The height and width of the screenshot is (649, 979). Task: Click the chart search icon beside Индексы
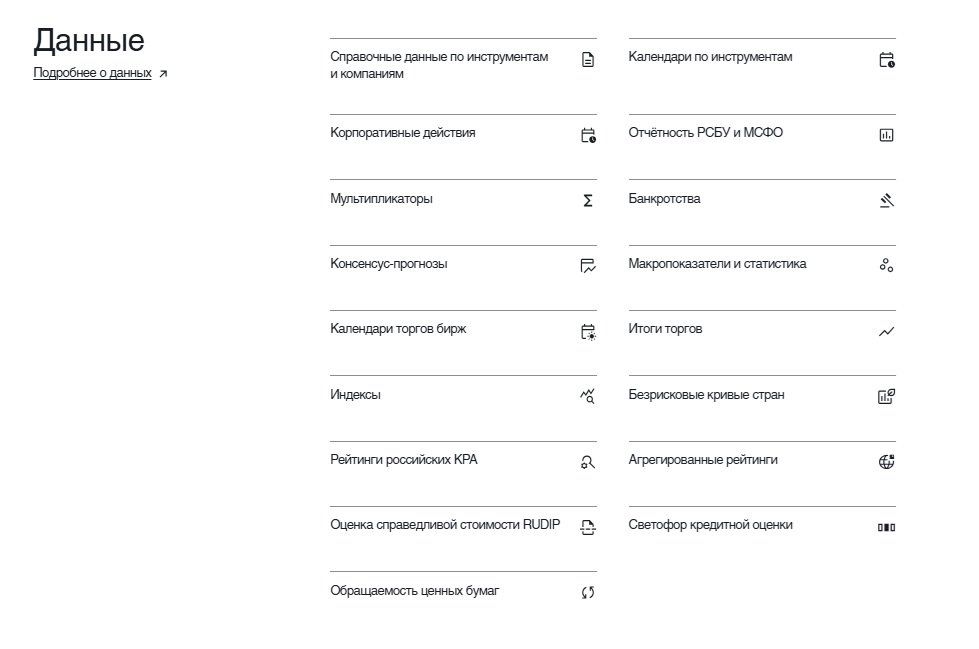tap(588, 396)
